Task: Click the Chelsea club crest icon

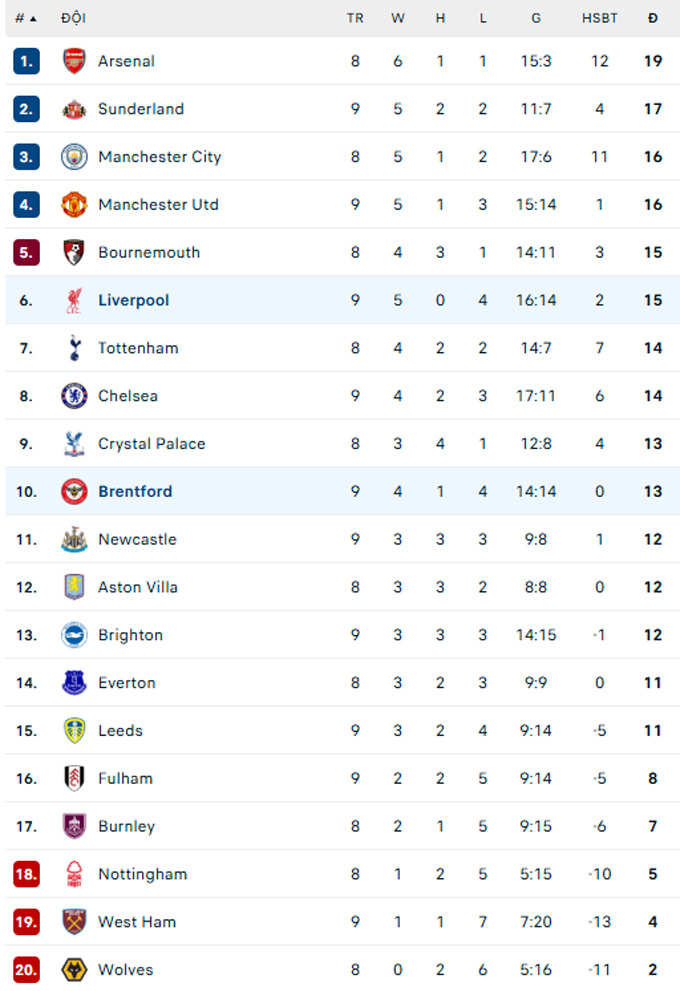Action: tap(74, 396)
